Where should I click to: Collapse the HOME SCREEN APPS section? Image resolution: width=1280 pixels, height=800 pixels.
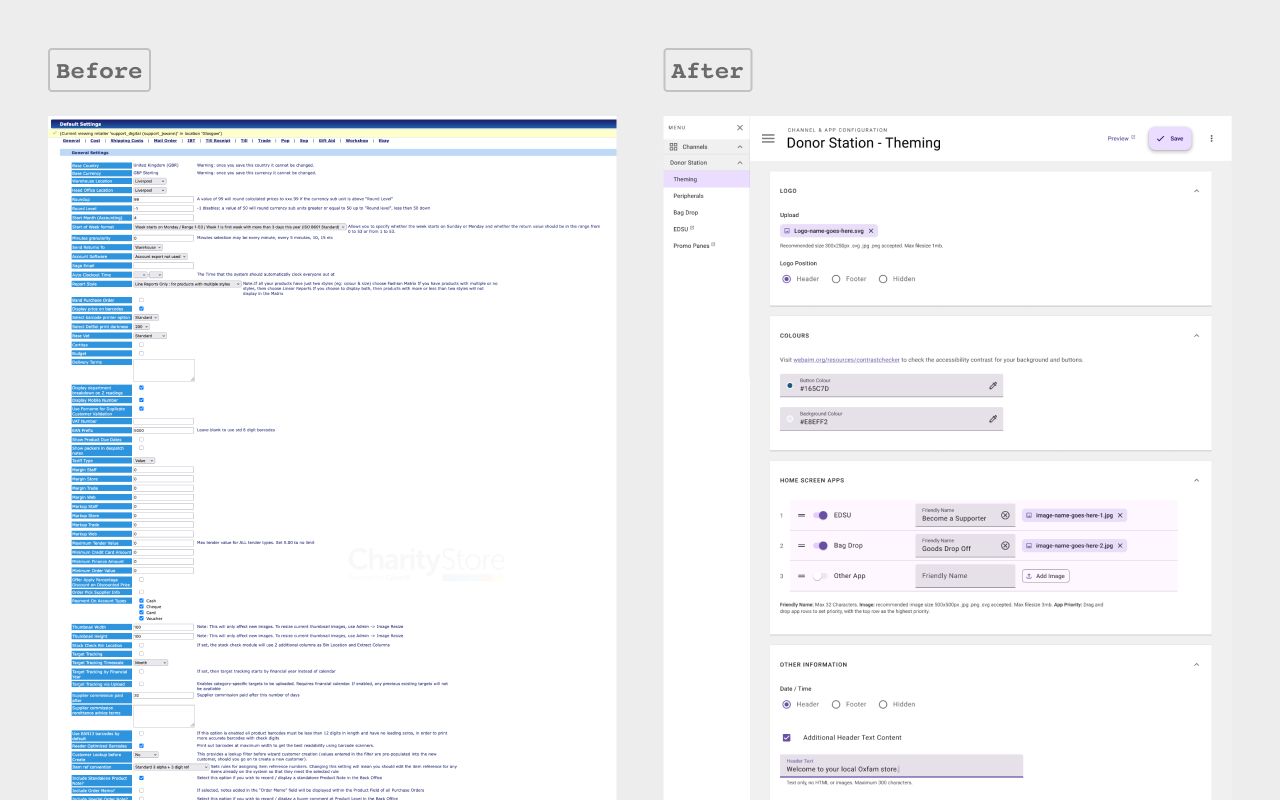(x=1196, y=480)
